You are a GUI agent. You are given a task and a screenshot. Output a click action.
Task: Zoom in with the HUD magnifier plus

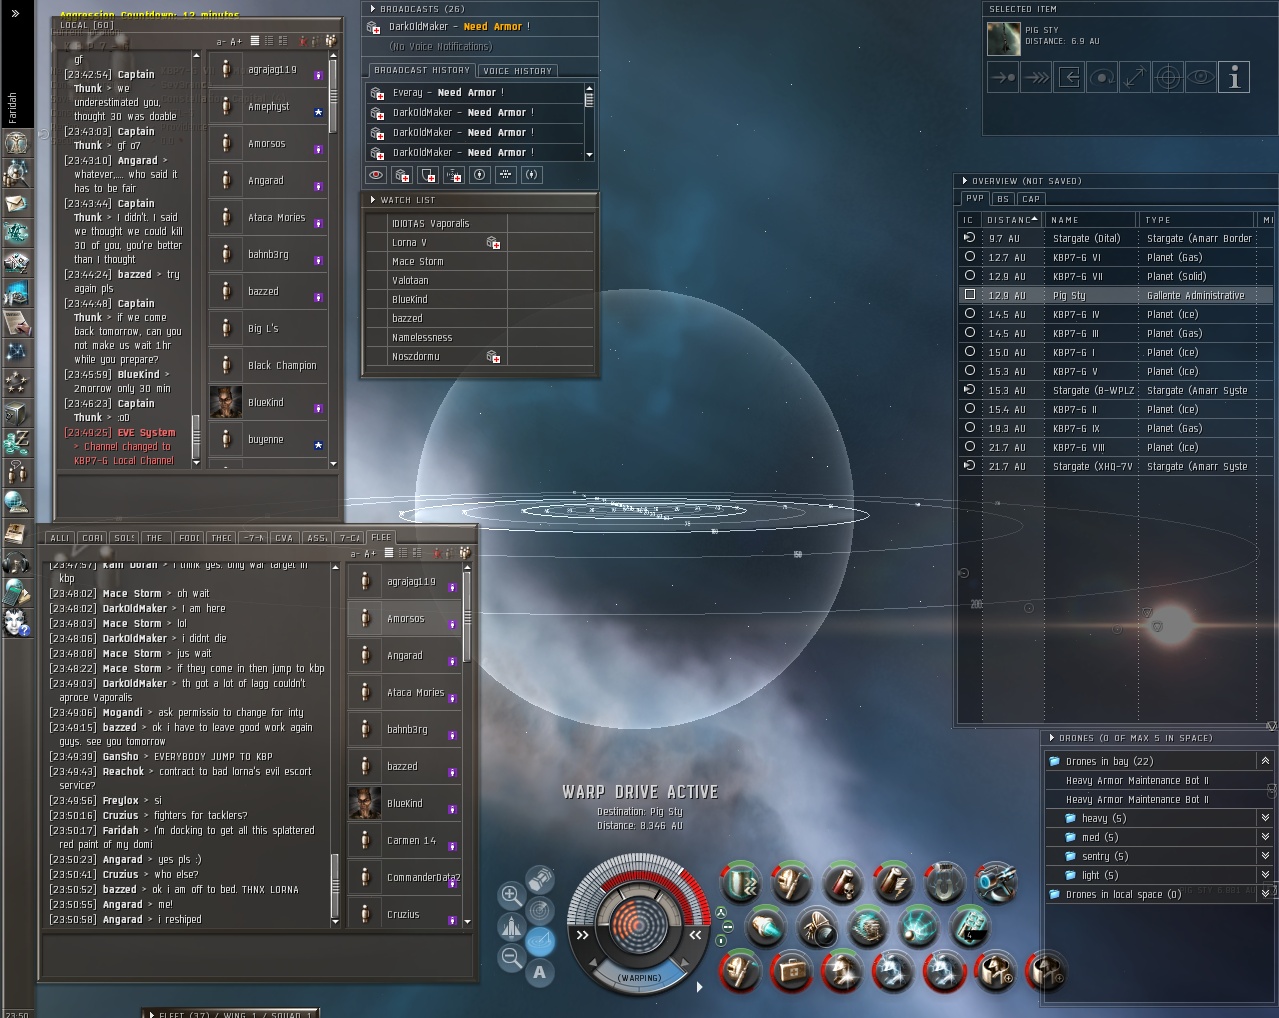pos(511,895)
